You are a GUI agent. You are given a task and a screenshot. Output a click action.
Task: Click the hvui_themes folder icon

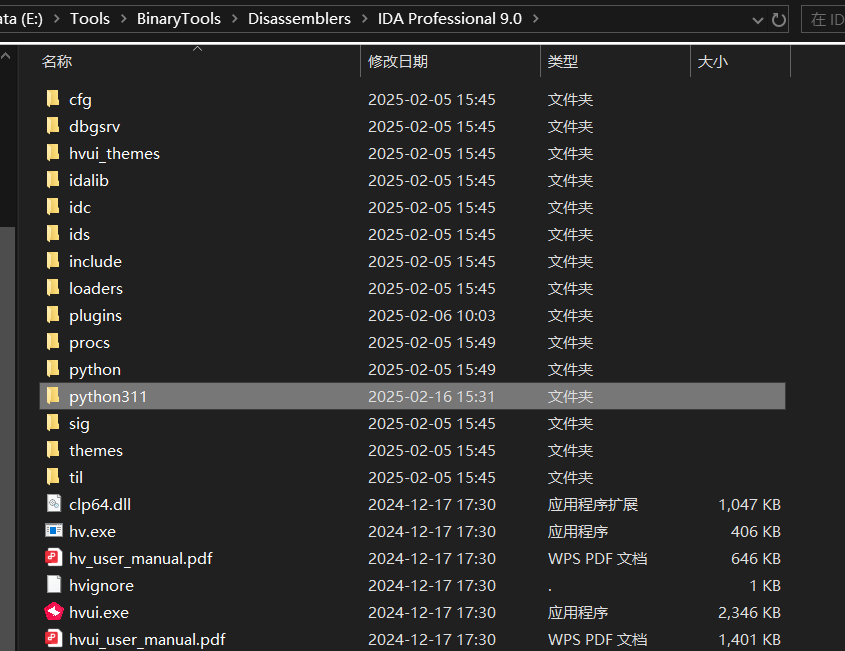[53, 153]
